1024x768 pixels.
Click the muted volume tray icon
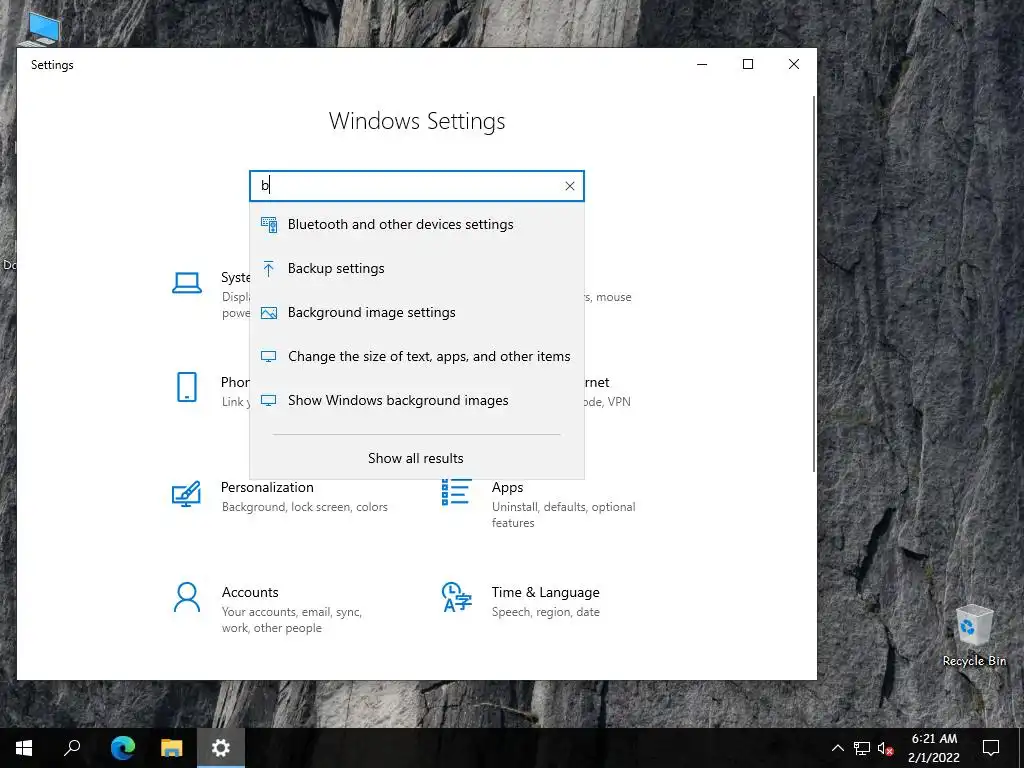(886, 748)
